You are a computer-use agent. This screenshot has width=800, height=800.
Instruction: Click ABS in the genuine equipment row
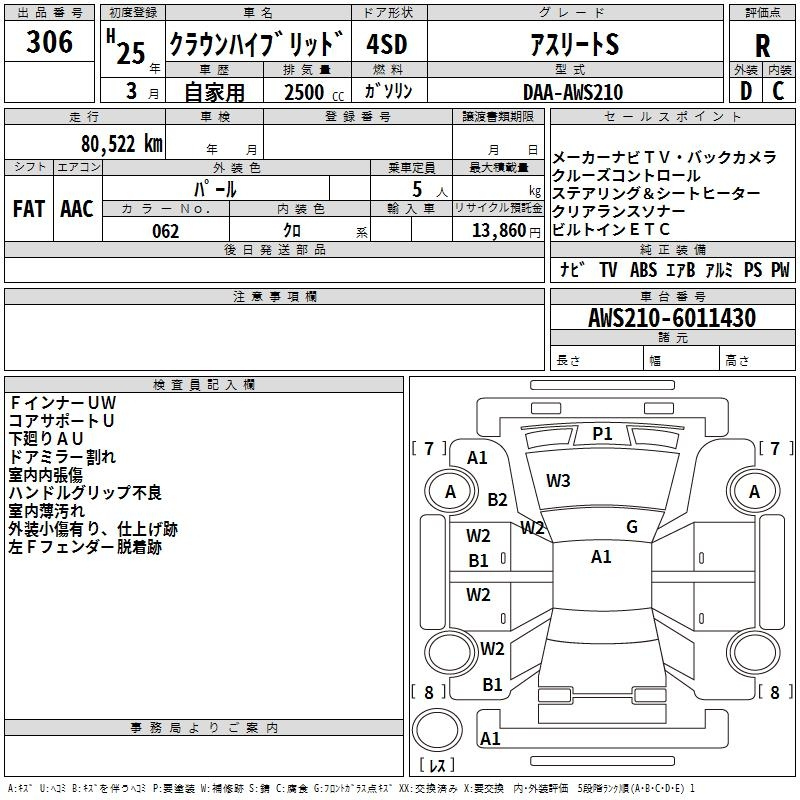pos(643,269)
